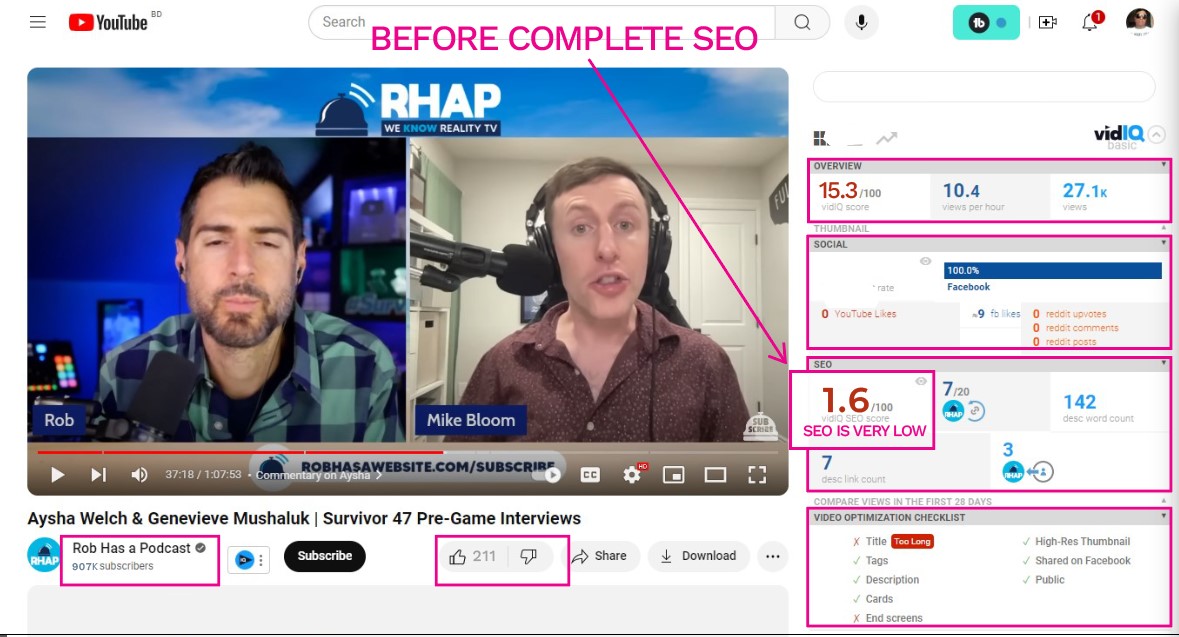Click the vidIQ basic logo

coord(1119,136)
